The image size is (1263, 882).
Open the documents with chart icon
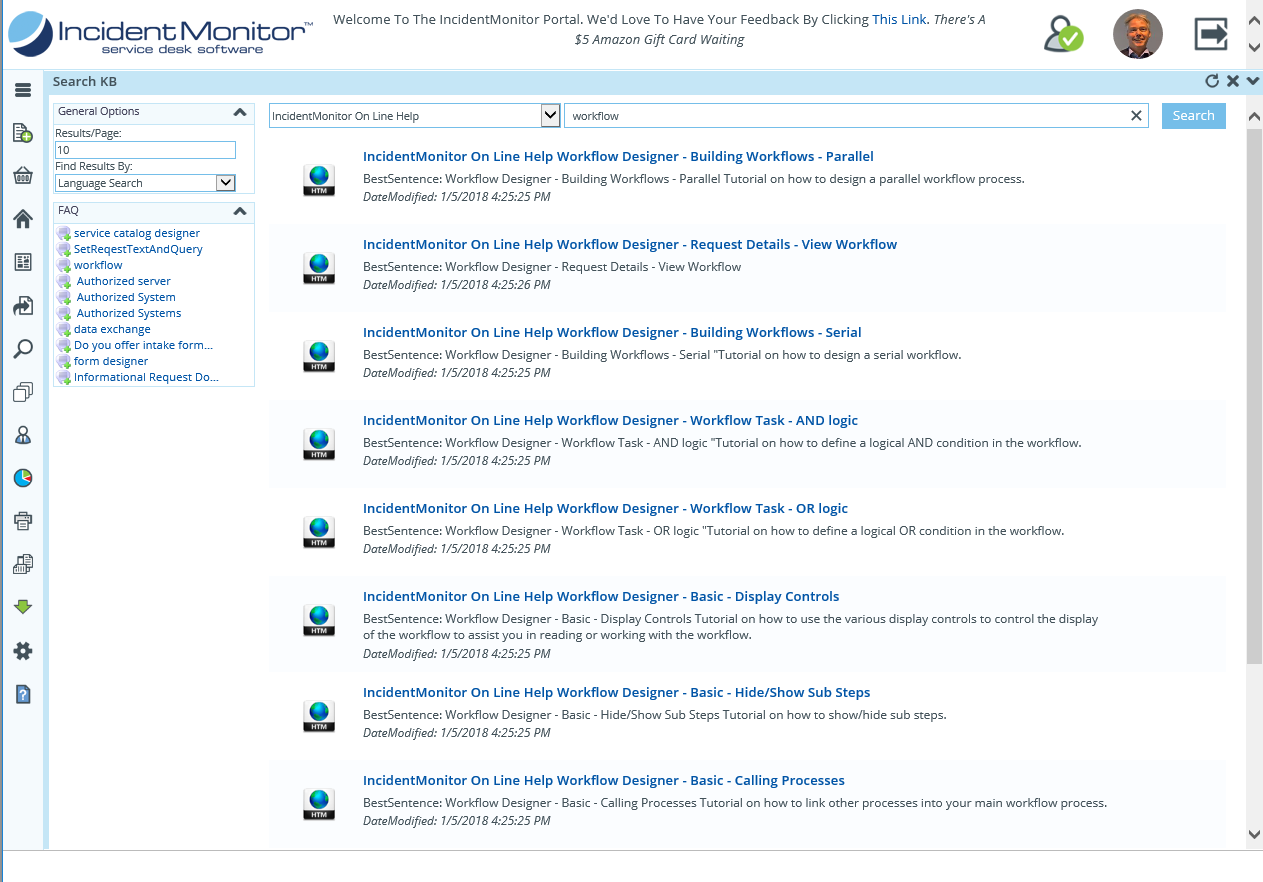point(22,564)
